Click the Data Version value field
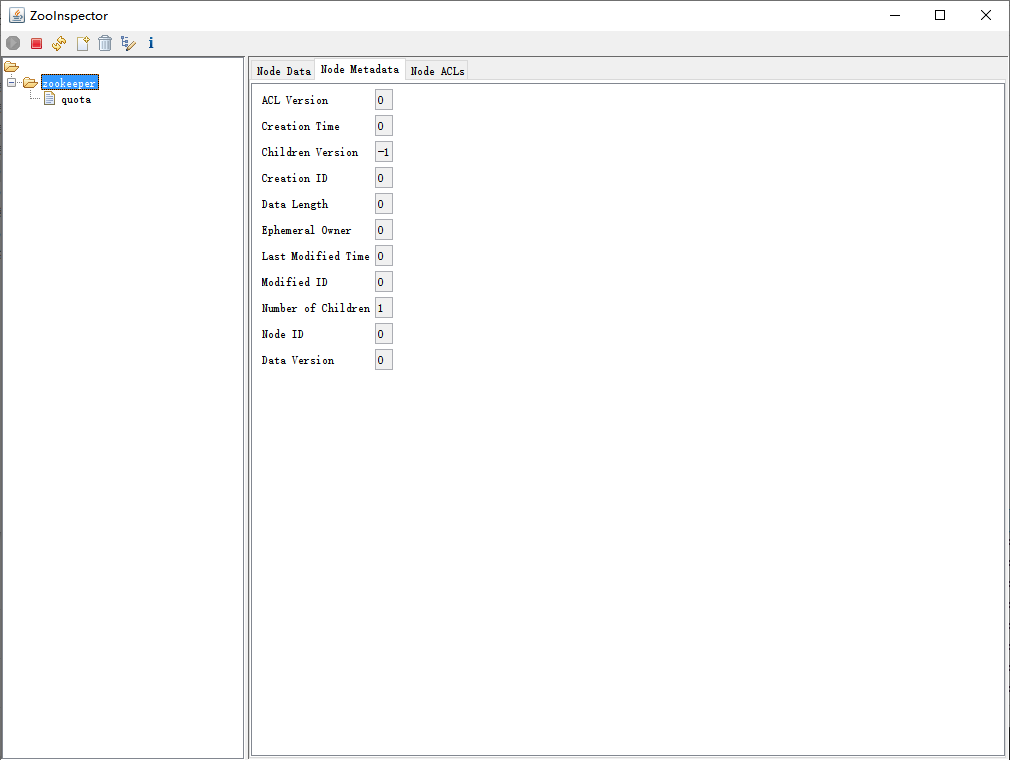The width and height of the screenshot is (1010, 760). click(384, 360)
